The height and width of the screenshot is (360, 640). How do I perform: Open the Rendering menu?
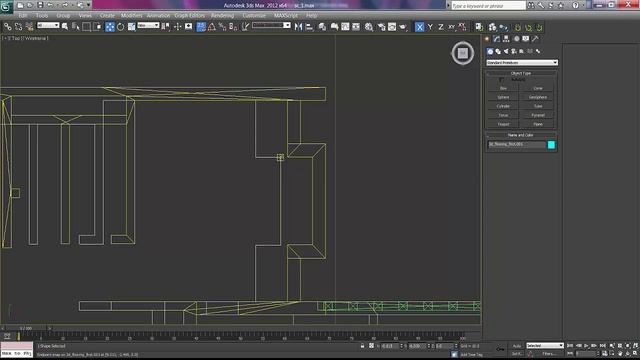pos(222,16)
